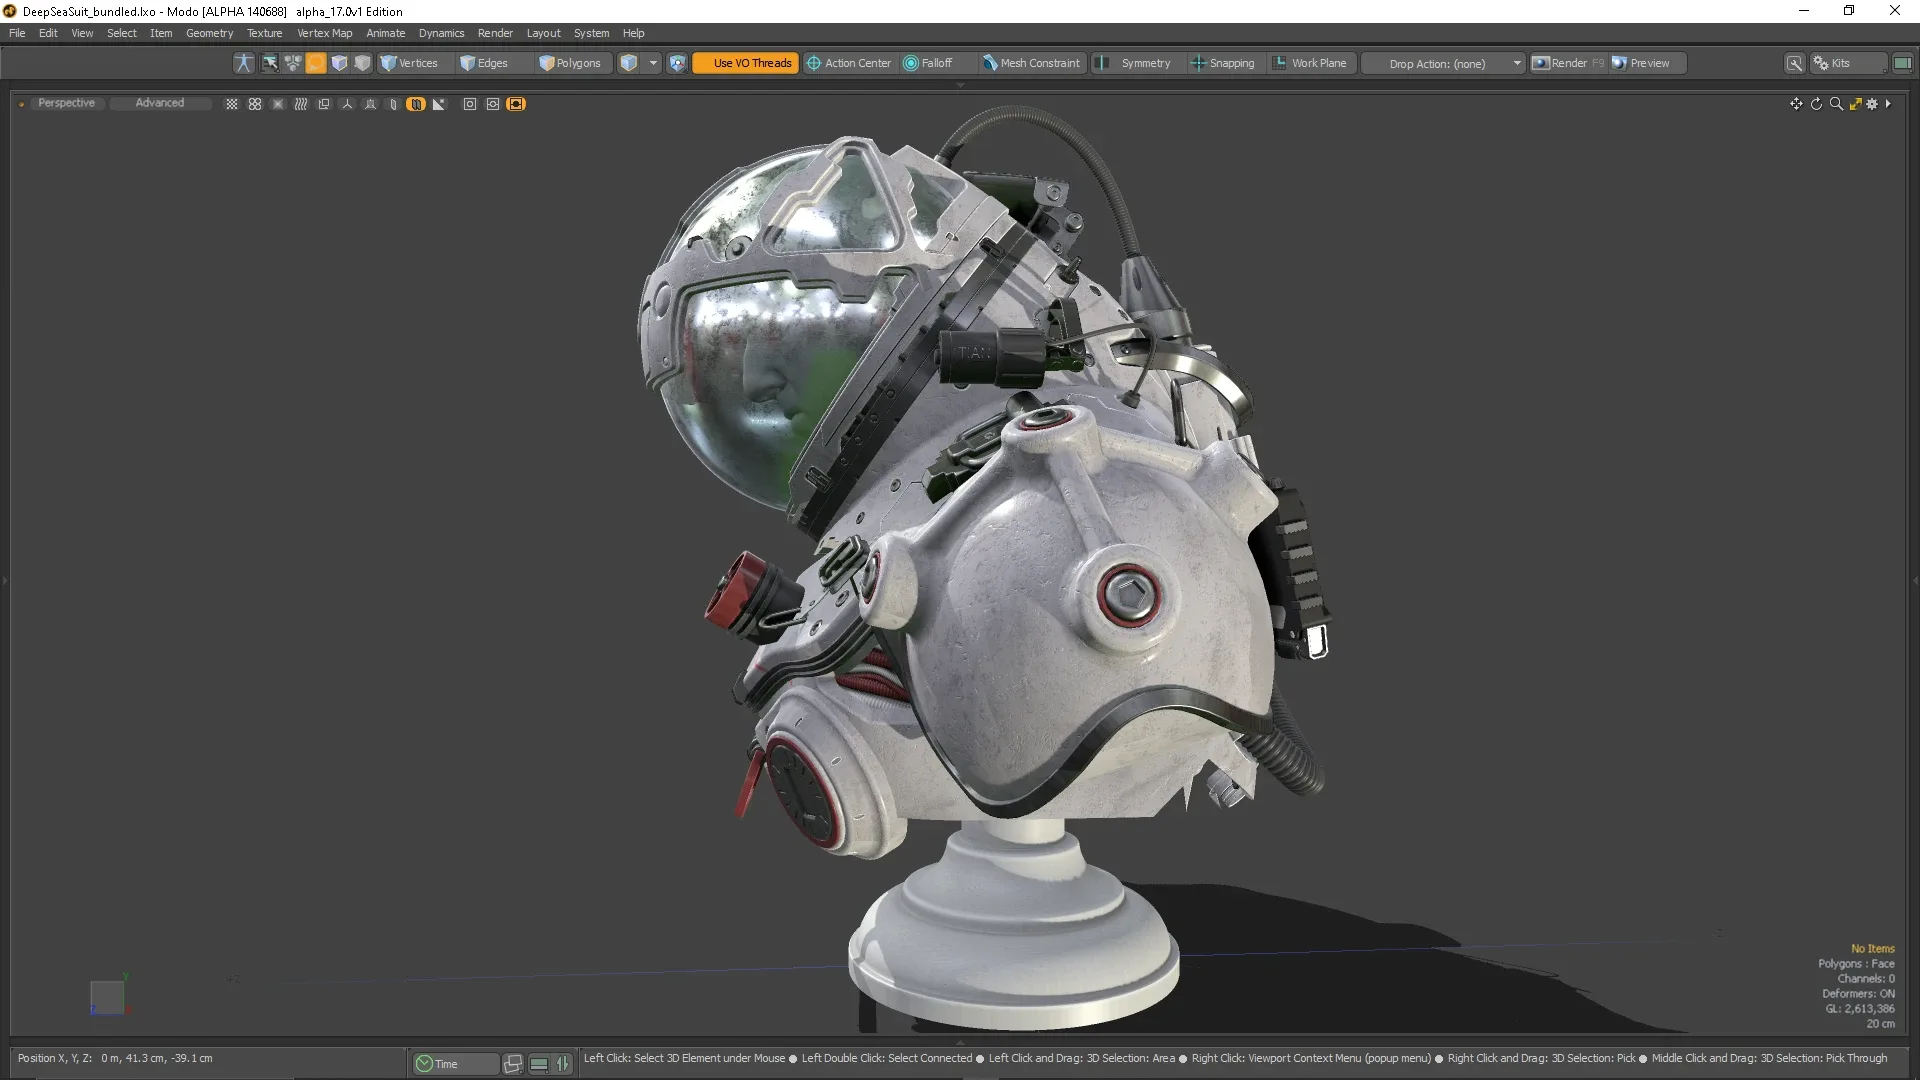Open the viewport settings gear

(1872, 104)
